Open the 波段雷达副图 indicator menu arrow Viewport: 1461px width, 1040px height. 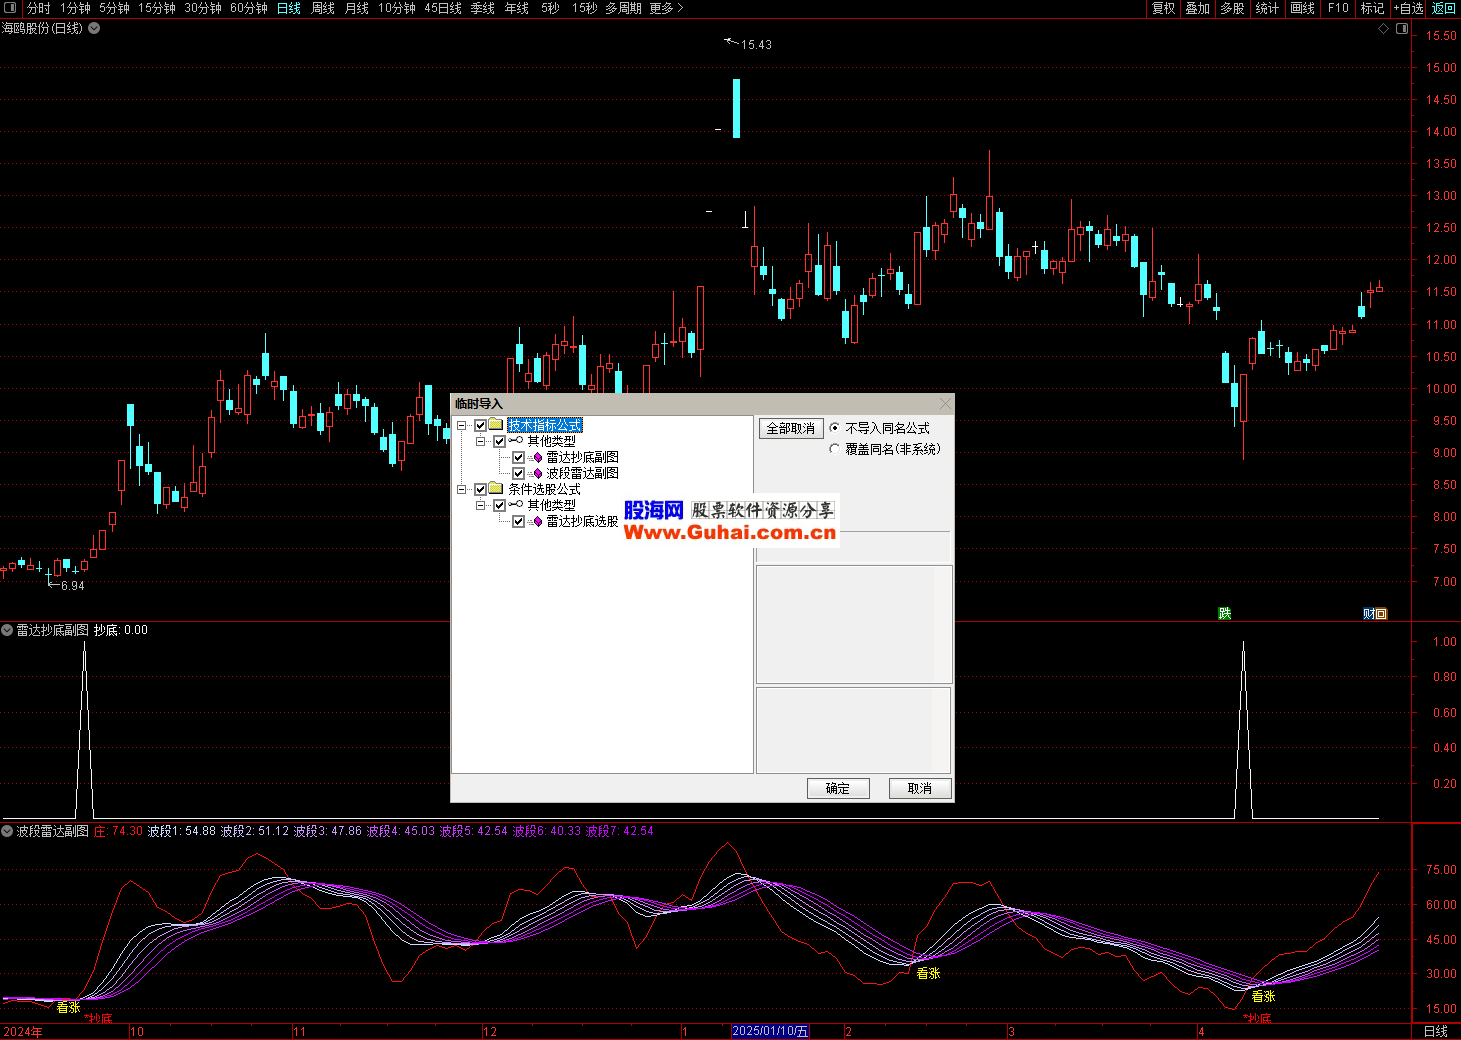coord(7,831)
